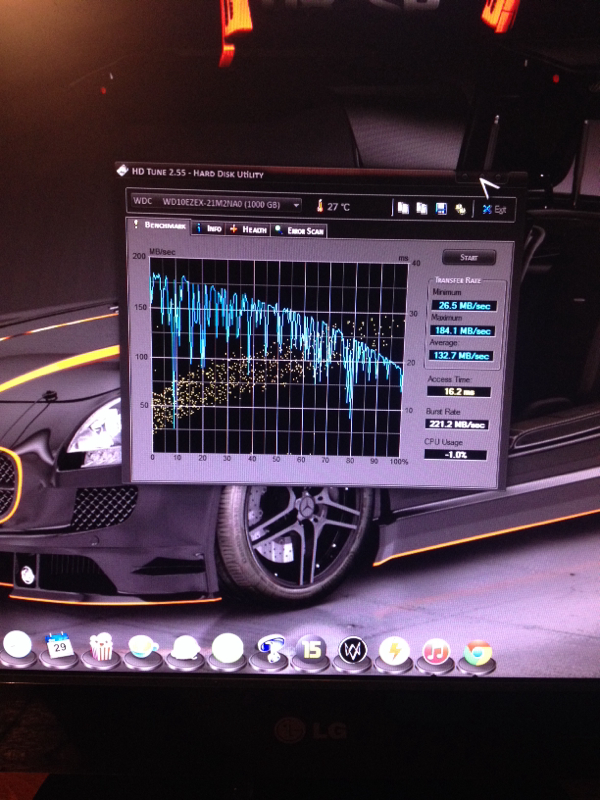Click the thermometer temperature icon
Viewport: 600px width, 800px height.
pos(320,206)
